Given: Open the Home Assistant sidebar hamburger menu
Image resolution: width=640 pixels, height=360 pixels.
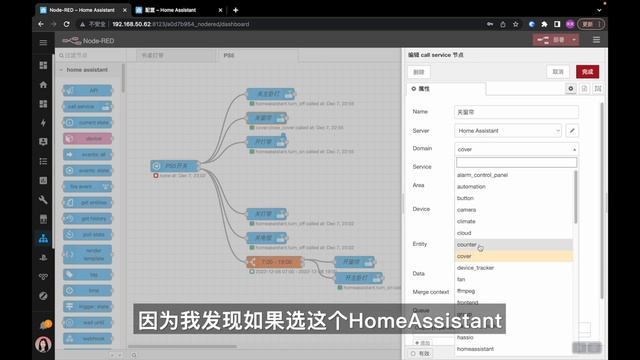Looking at the screenshot, I should click(x=43, y=42).
